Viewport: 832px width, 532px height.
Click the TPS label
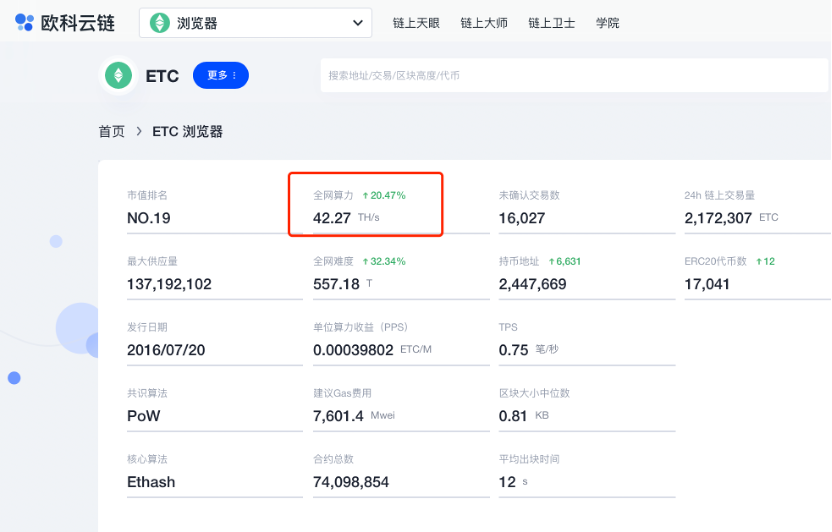tap(508, 327)
